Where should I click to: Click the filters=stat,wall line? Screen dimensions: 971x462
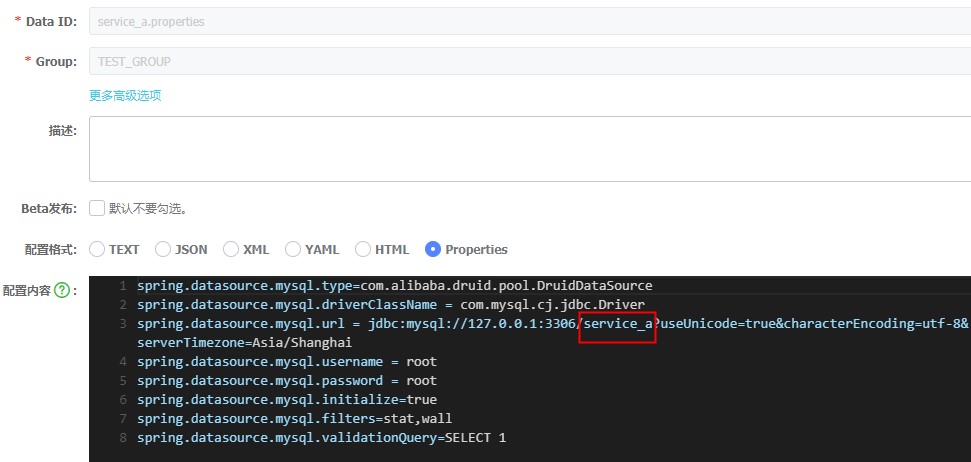295,419
